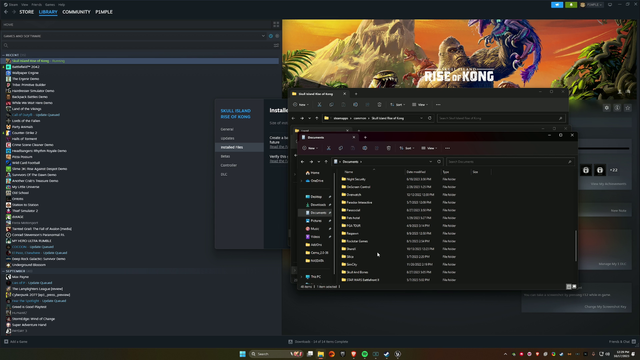The width and height of the screenshot is (640, 360).
Task: Click the Copy icon in Documents toolbar
Action: [x=340, y=148]
